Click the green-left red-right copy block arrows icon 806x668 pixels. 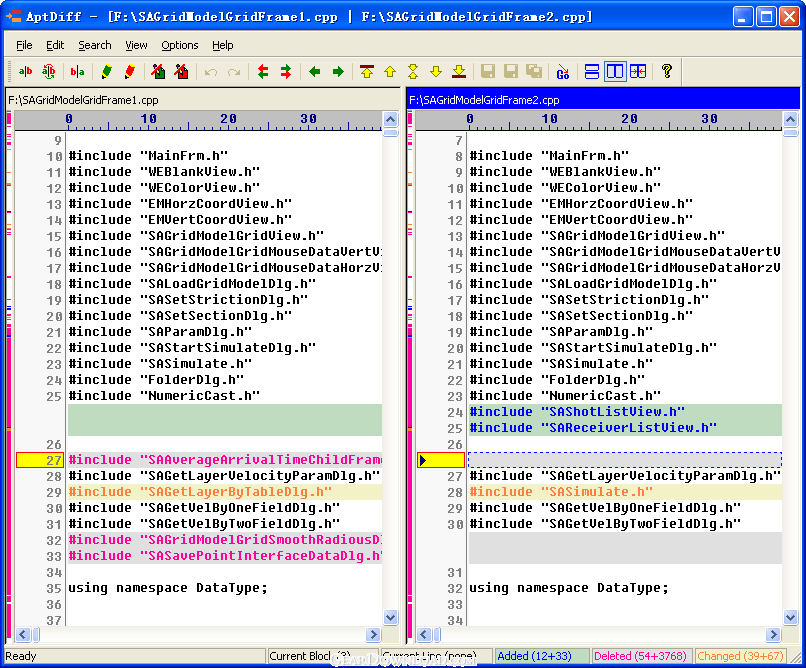(x=286, y=71)
